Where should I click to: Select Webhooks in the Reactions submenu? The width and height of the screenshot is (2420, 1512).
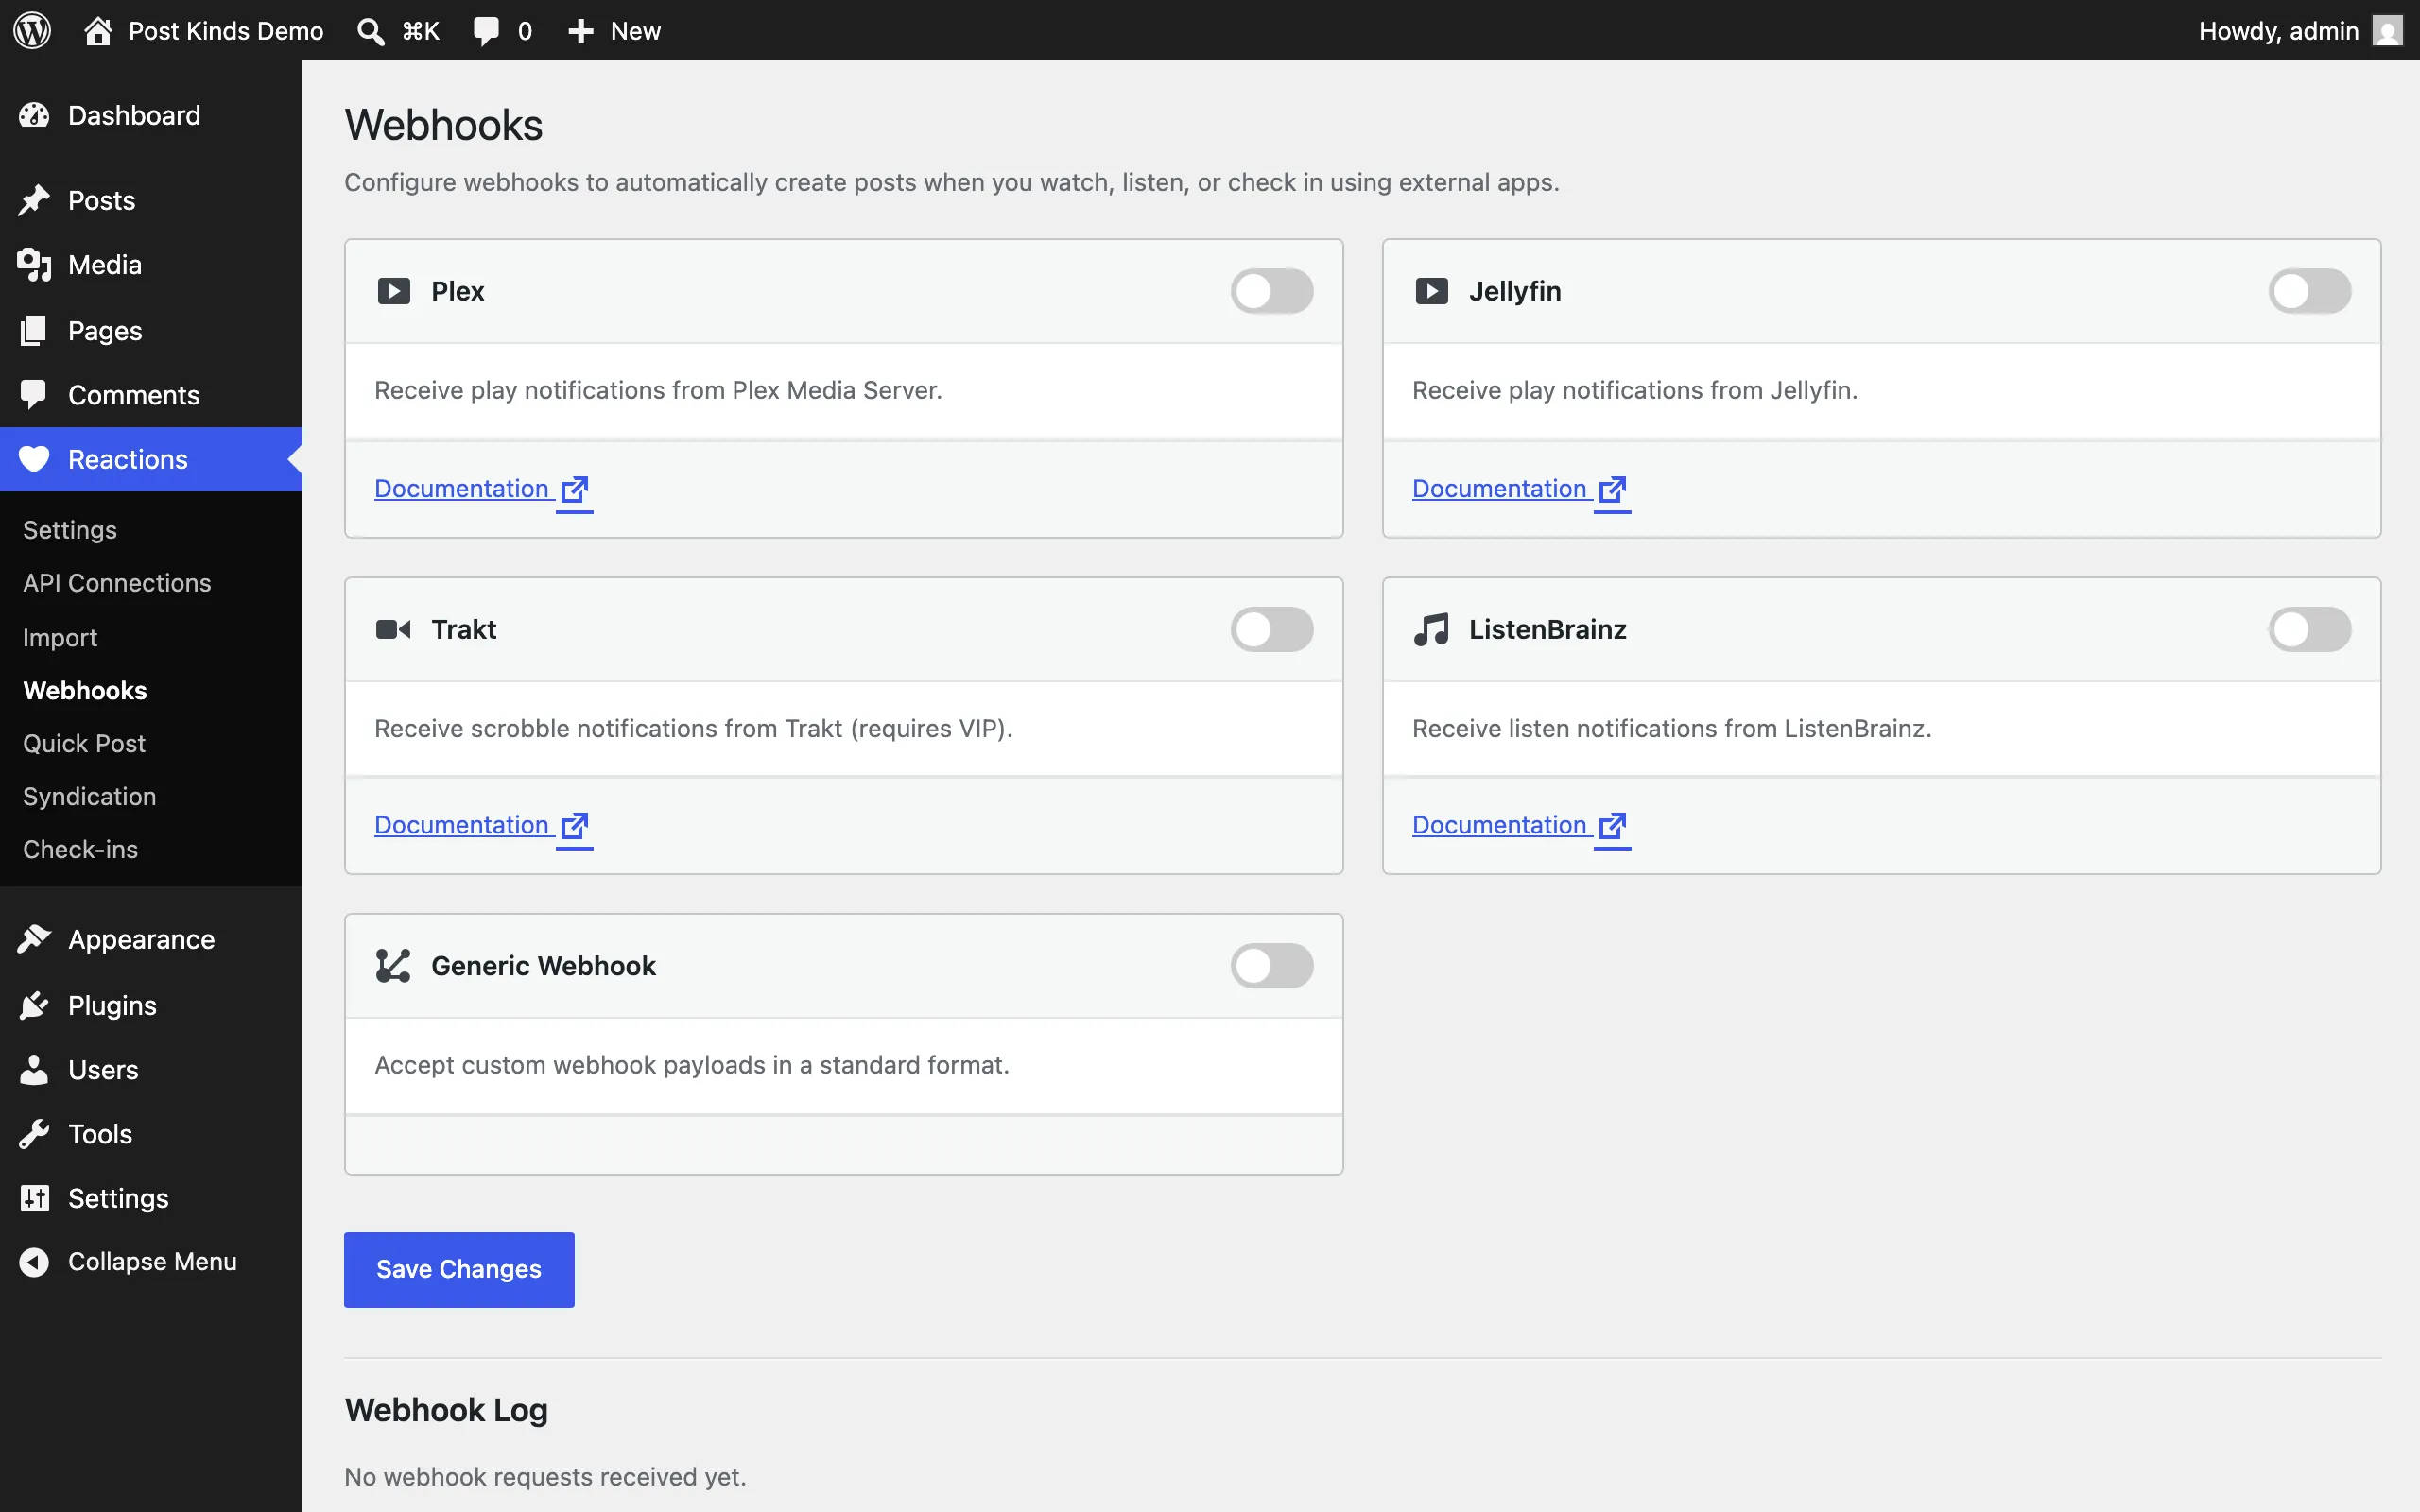coord(85,690)
